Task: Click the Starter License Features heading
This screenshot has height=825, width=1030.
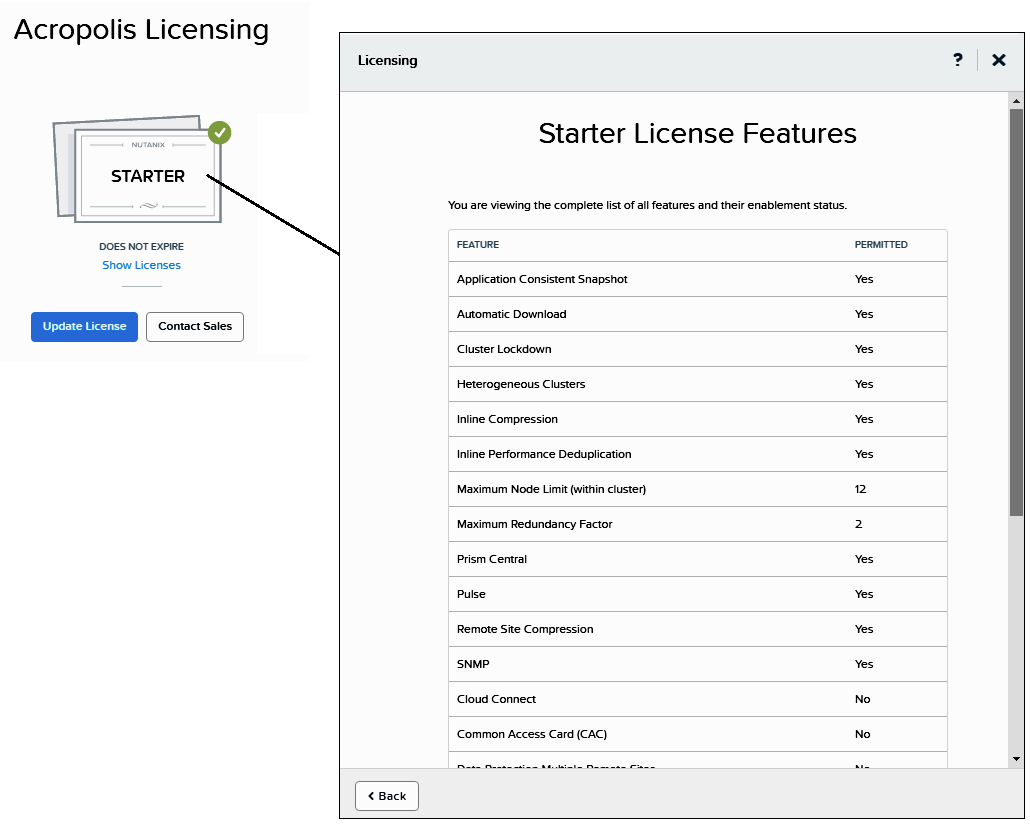Action: click(698, 133)
